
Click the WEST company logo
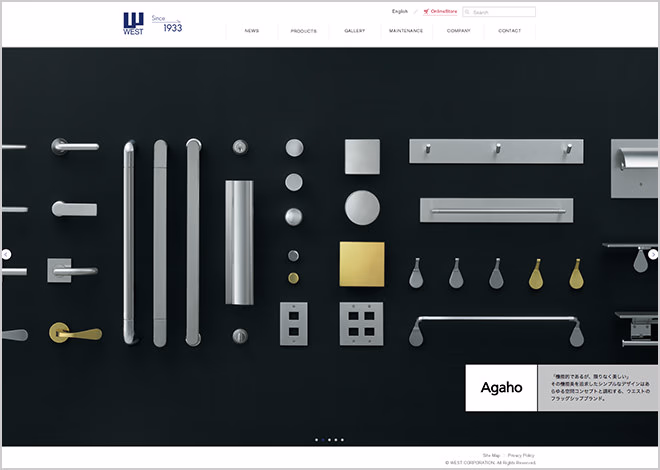[x=133, y=23]
